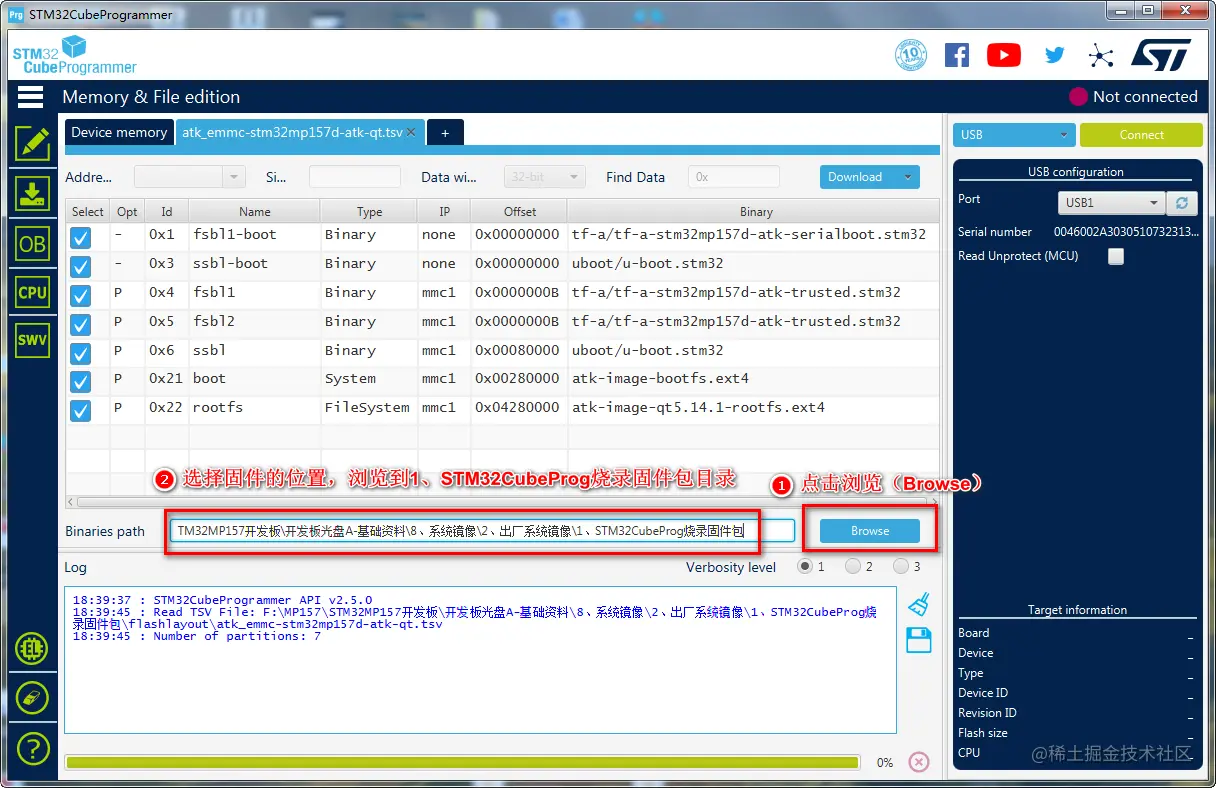Open the YouTube icon
Image resolution: width=1216 pixels, height=788 pixels.
pos(1004,55)
